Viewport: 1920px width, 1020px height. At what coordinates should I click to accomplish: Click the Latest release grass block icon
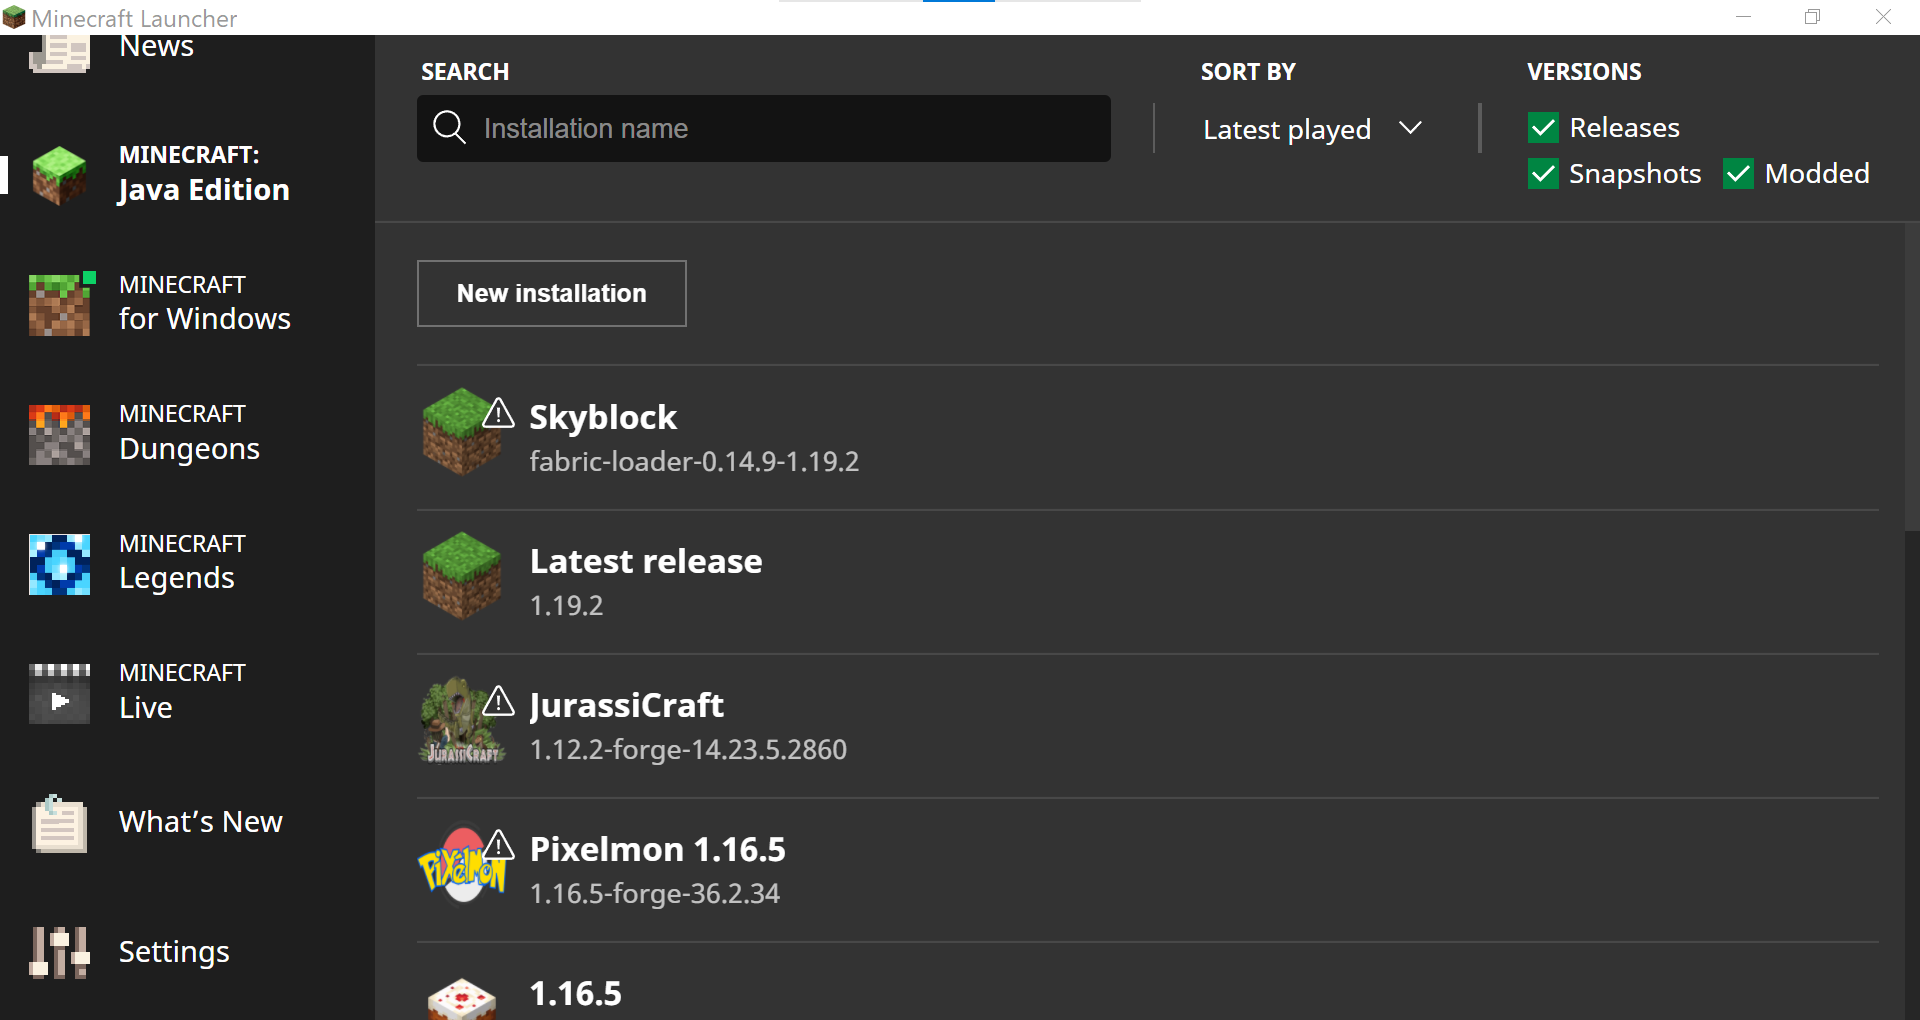click(x=461, y=575)
